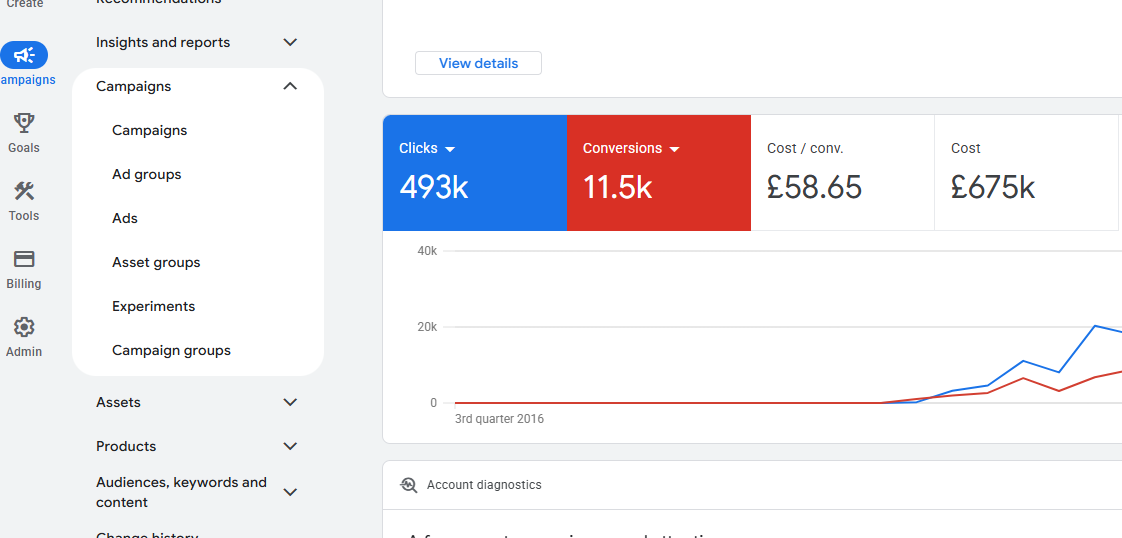Open the Clicks metric dropdown
The width and height of the screenshot is (1122, 538).
coord(450,149)
